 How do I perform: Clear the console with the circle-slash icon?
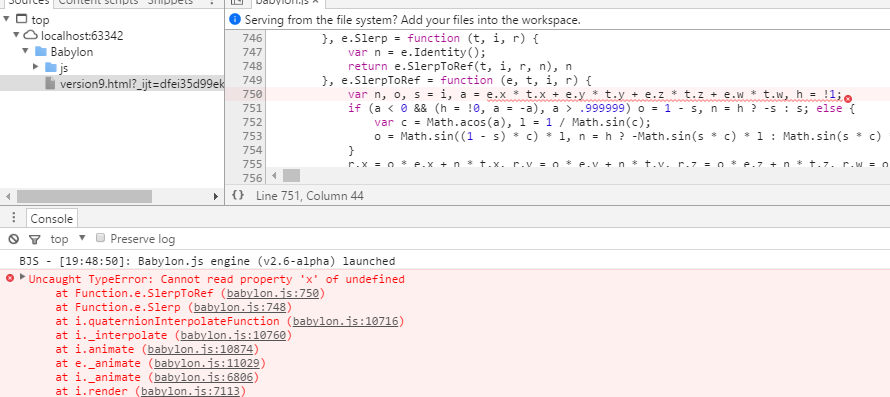(x=14, y=239)
